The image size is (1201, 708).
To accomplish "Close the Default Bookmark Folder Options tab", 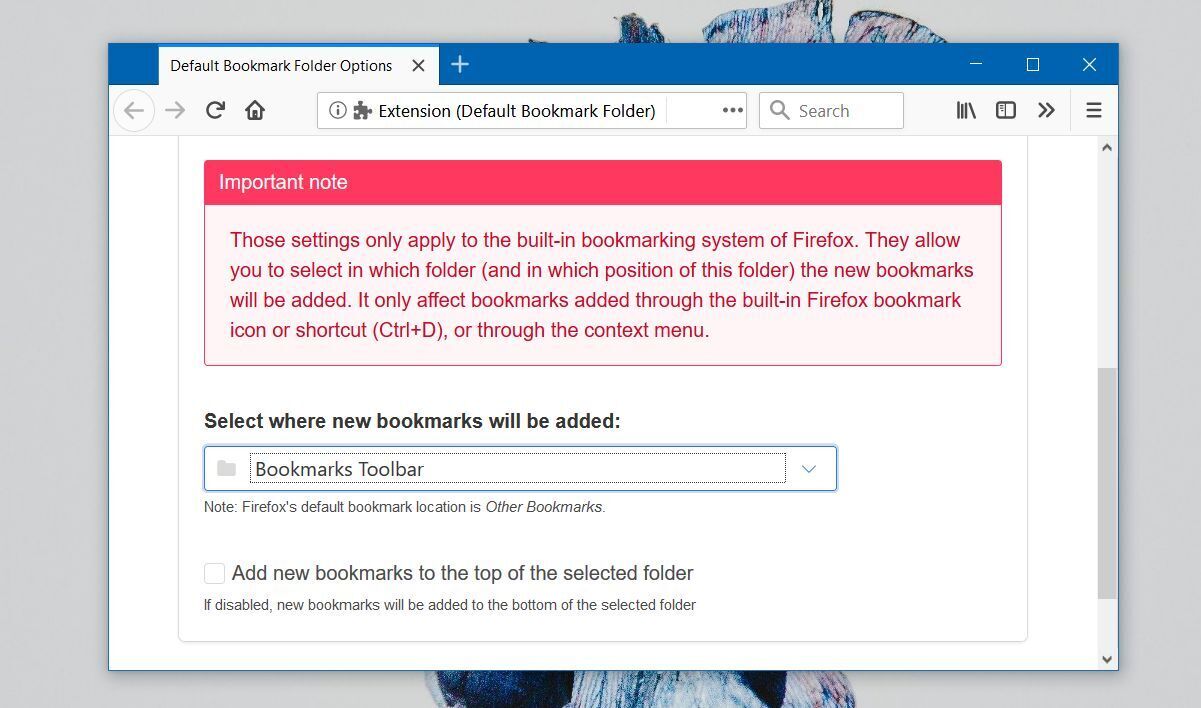I will (419, 66).
